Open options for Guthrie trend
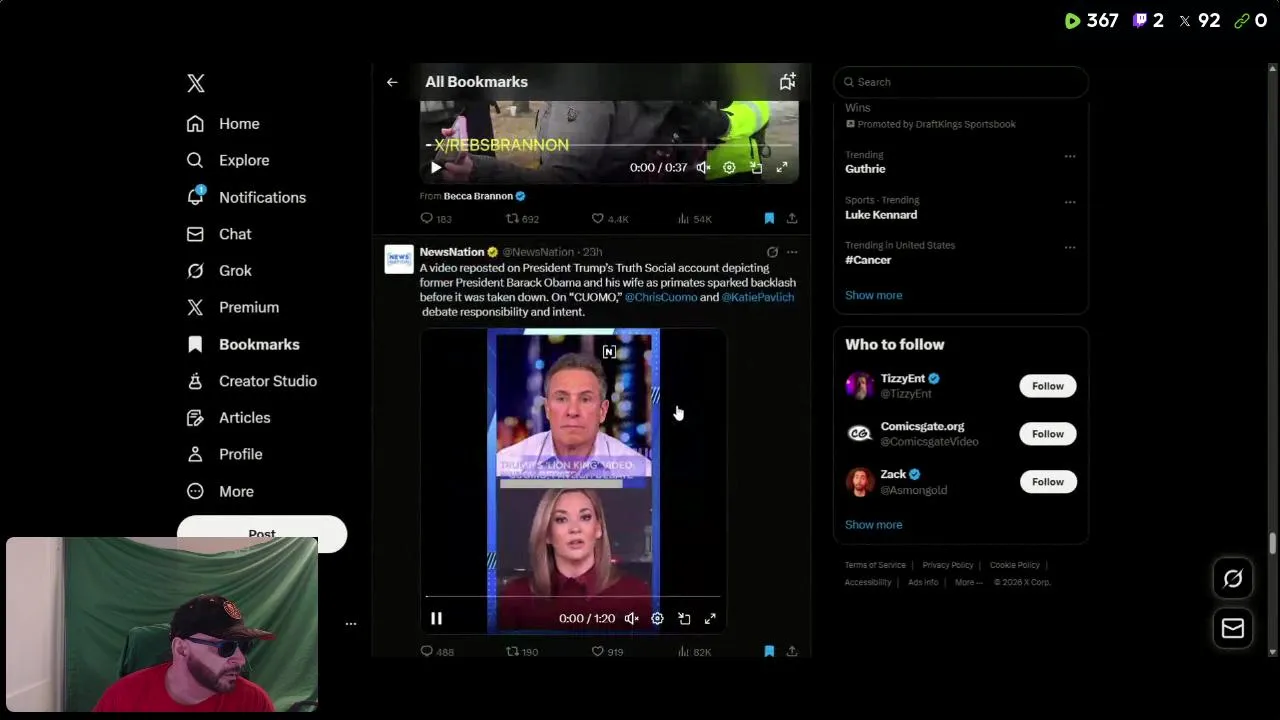 1070,156
